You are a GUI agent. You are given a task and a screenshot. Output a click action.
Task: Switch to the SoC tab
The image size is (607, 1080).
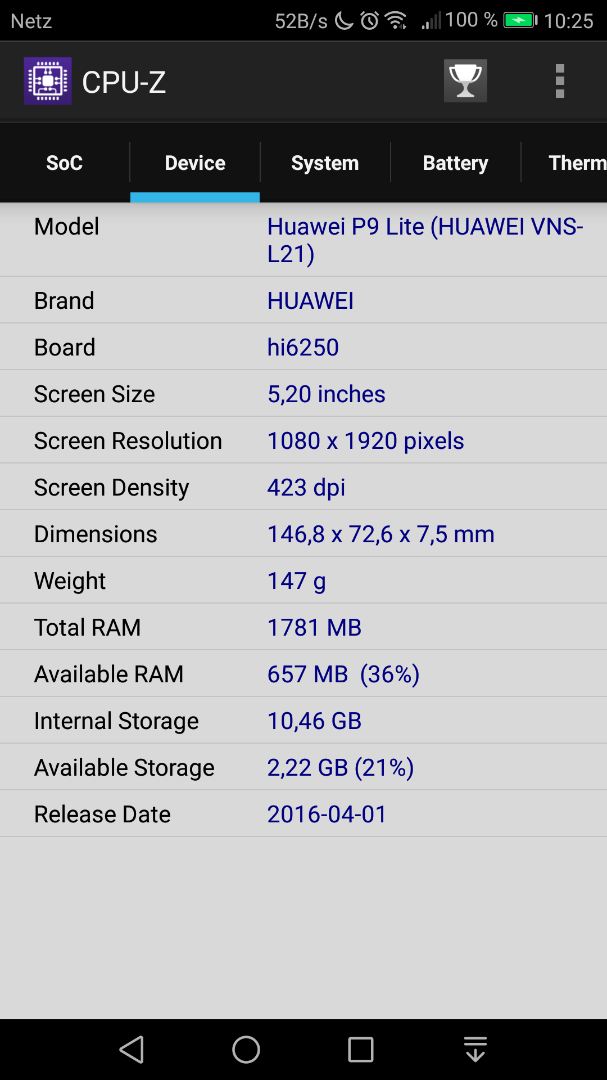pyautogui.click(x=65, y=163)
